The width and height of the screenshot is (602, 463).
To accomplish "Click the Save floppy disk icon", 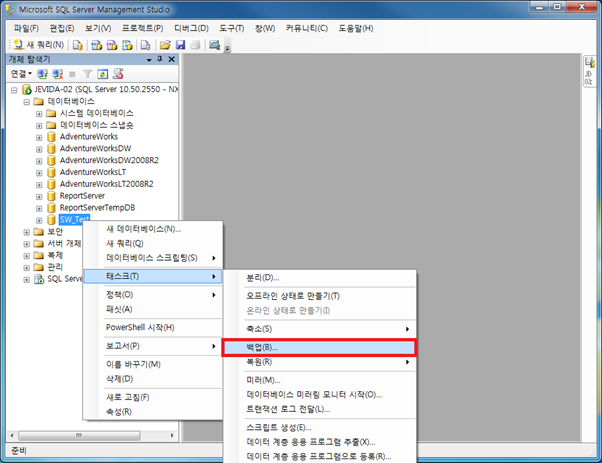I will click(x=180, y=45).
